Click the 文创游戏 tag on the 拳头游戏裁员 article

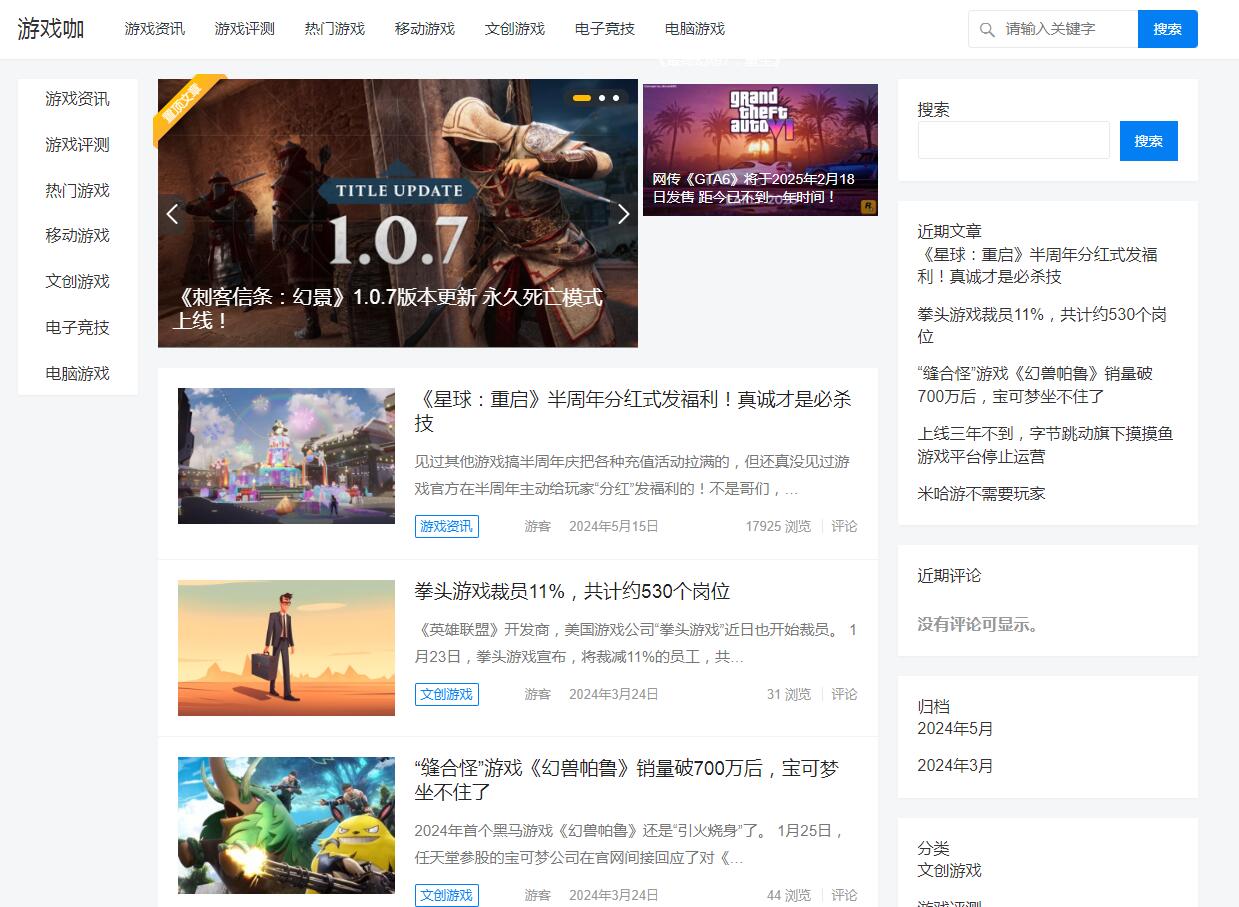click(x=447, y=694)
